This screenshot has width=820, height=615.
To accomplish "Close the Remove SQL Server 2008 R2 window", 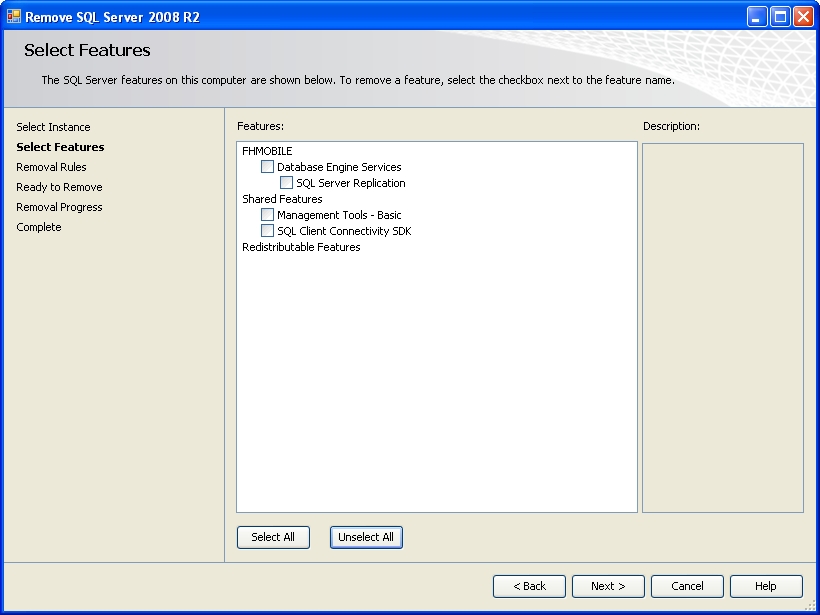I will click(803, 17).
